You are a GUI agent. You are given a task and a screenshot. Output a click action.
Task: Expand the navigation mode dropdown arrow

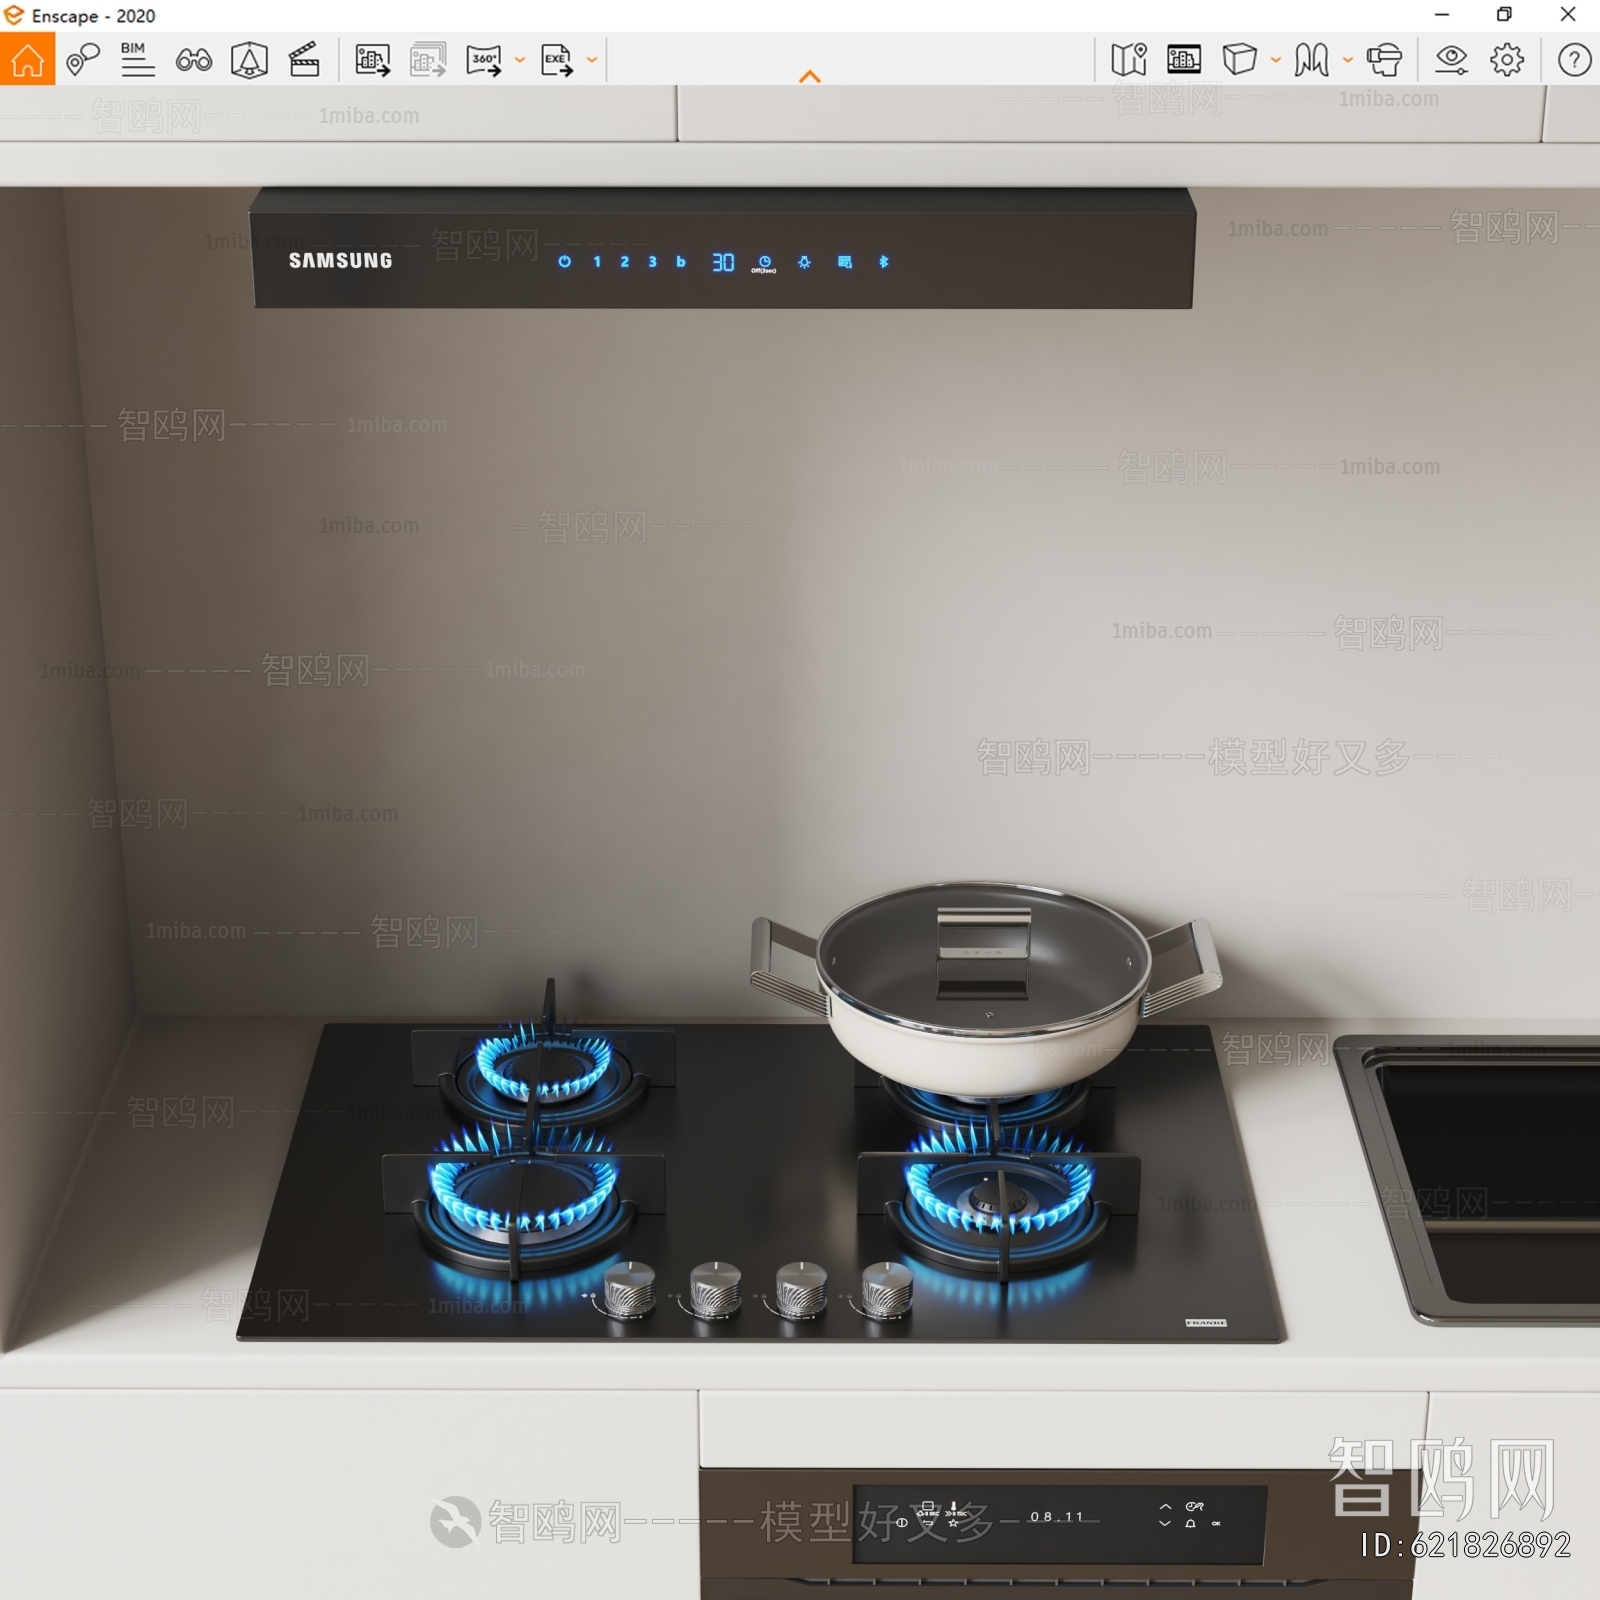pyautogui.click(x=1348, y=60)
